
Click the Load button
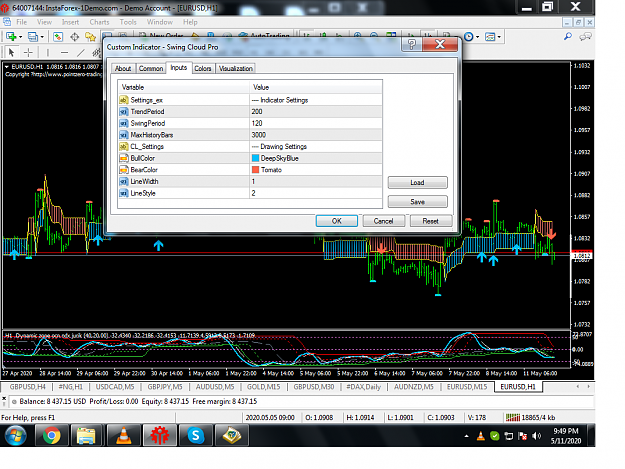click(x=417, y=182)
